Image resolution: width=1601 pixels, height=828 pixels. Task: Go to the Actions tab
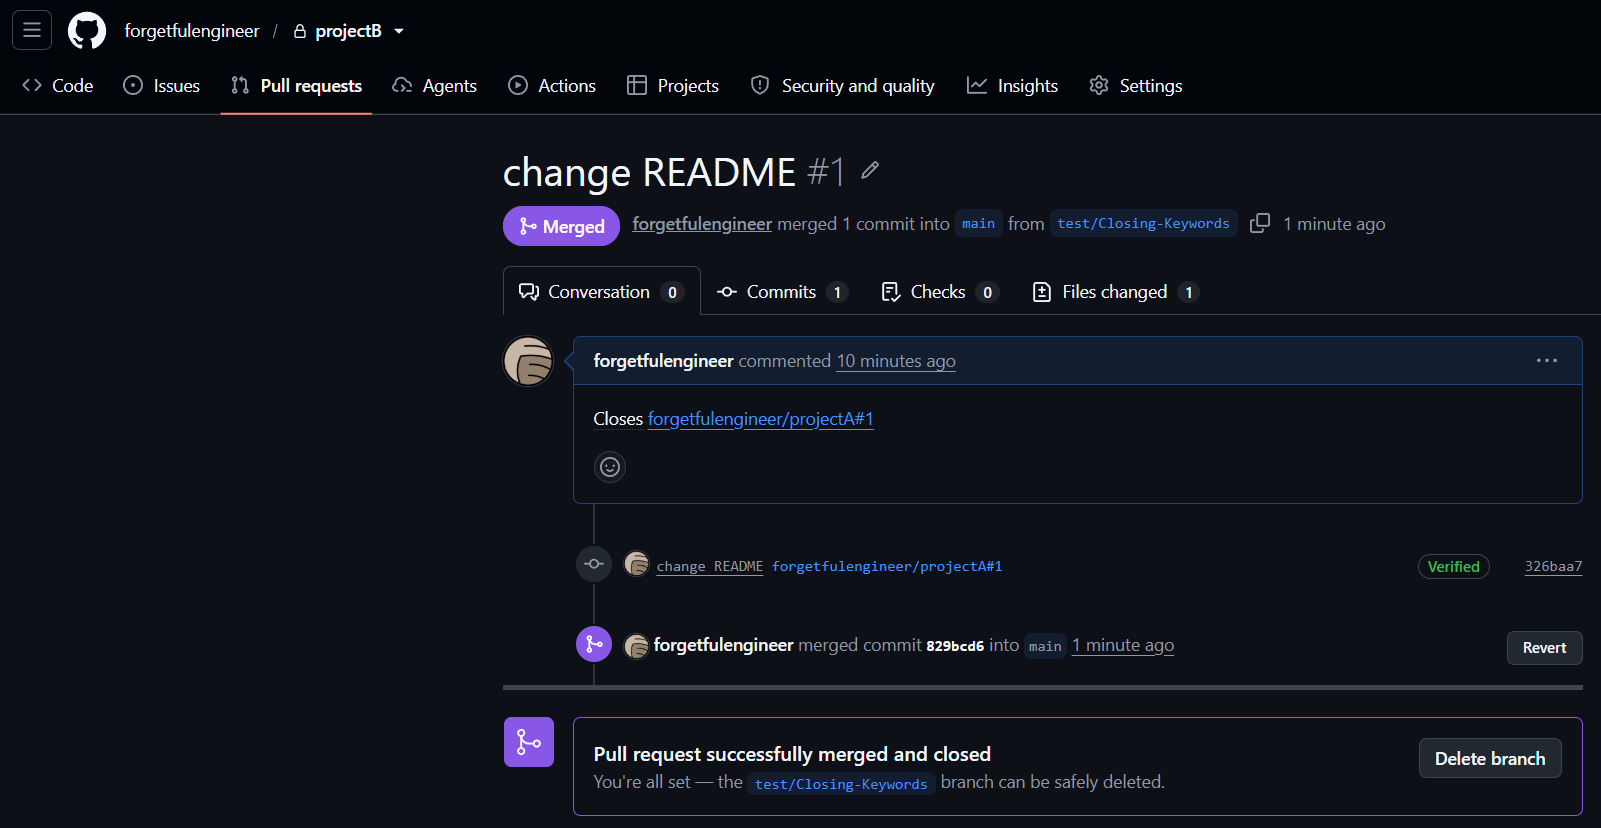(x=552, y=86)
